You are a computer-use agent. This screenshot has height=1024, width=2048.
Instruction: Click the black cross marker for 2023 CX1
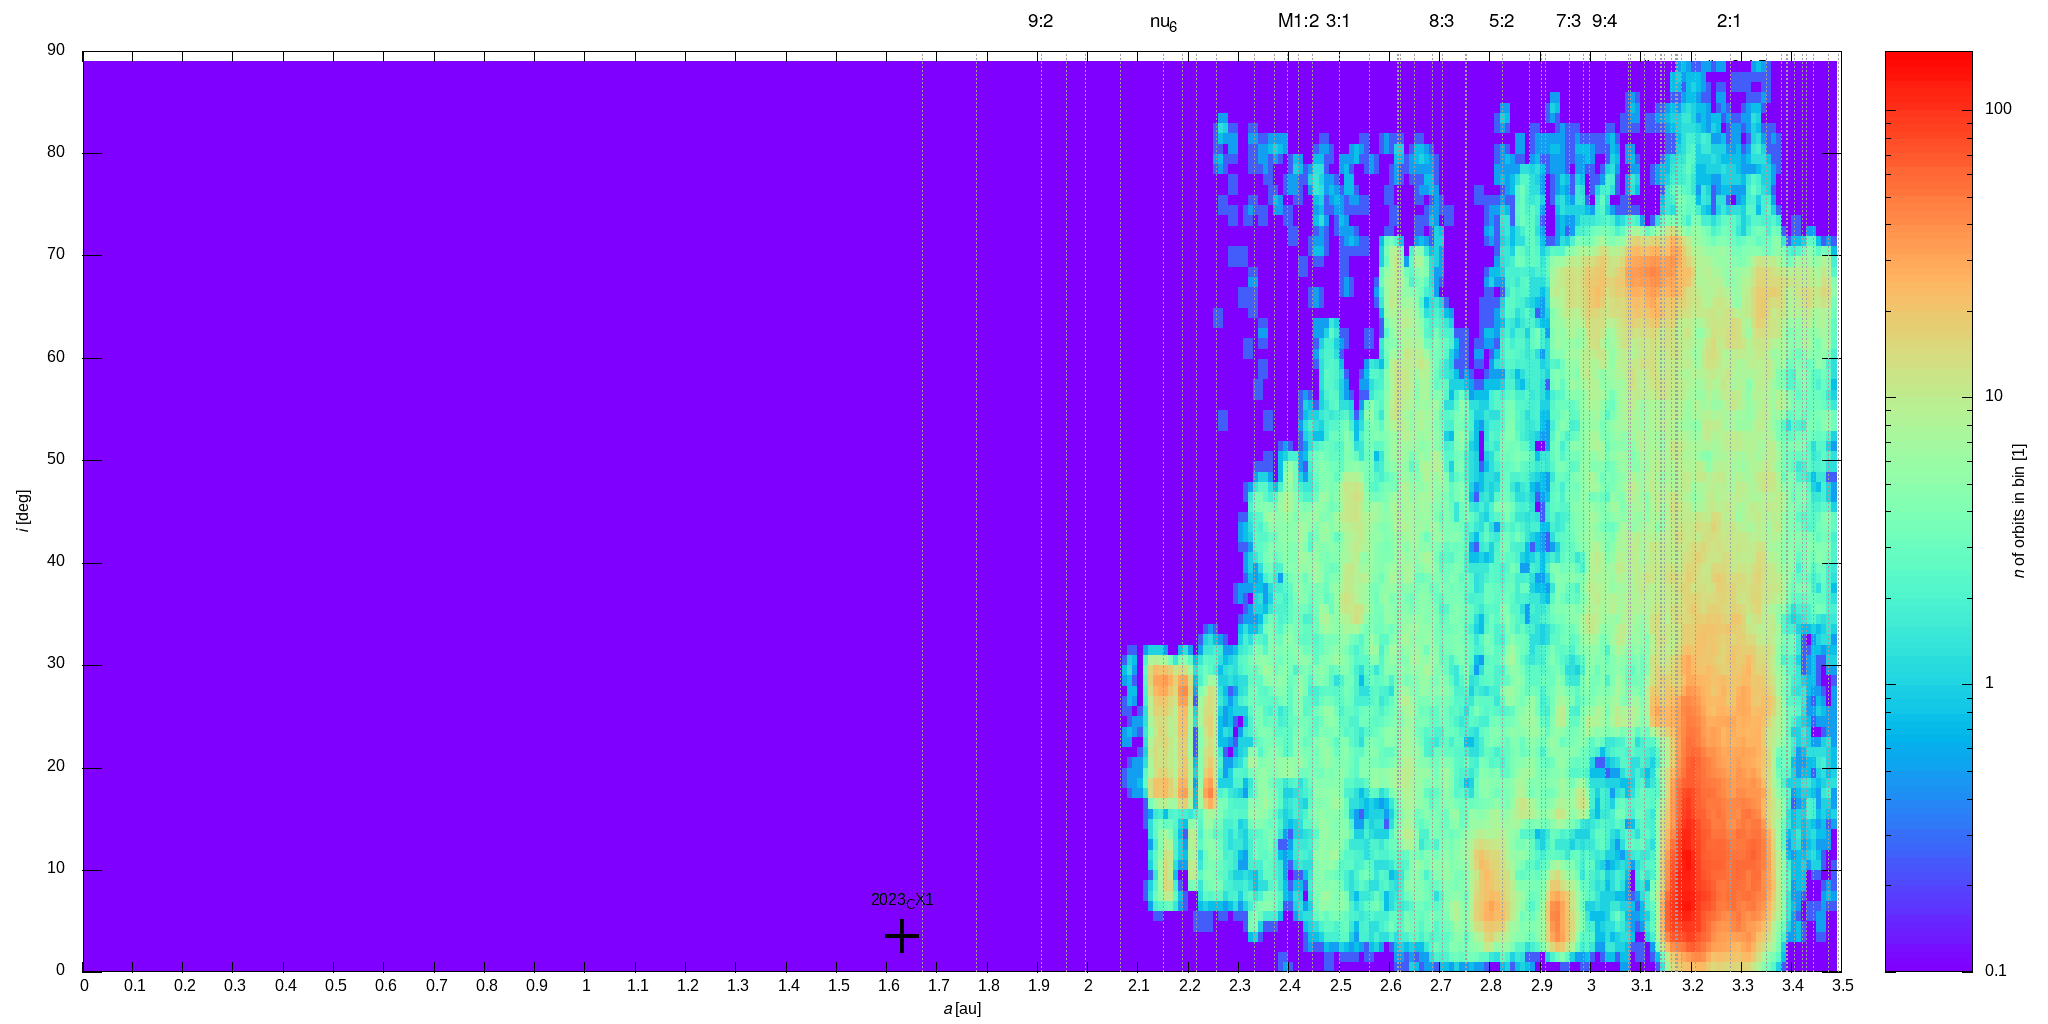902,936
